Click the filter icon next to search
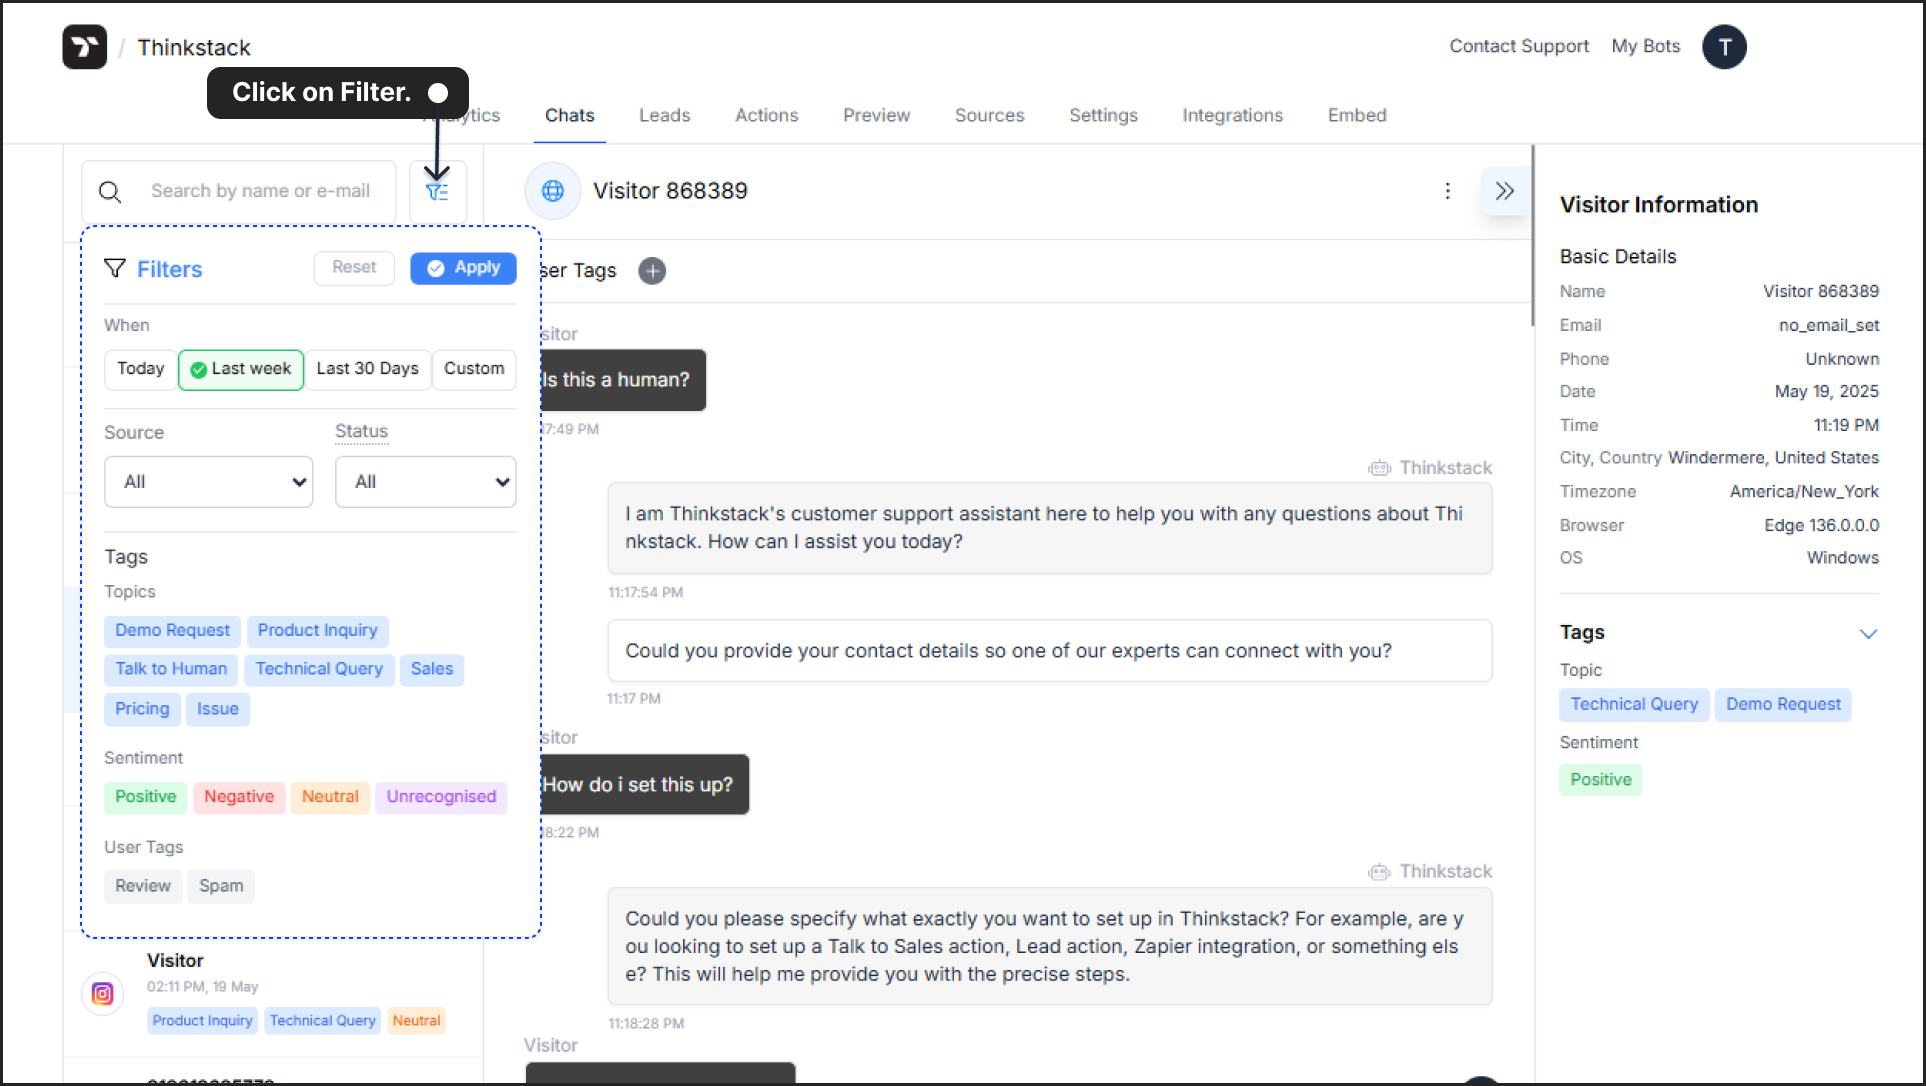1926x1086 pixels. [x=437, y=191]
